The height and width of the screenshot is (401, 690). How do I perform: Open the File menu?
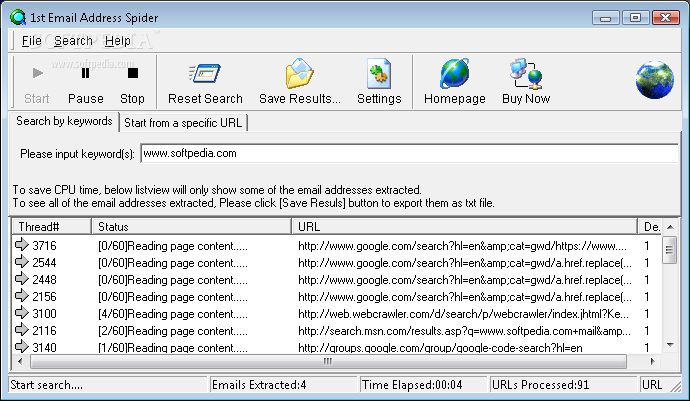pyautogui.click(x=31, y=41)
